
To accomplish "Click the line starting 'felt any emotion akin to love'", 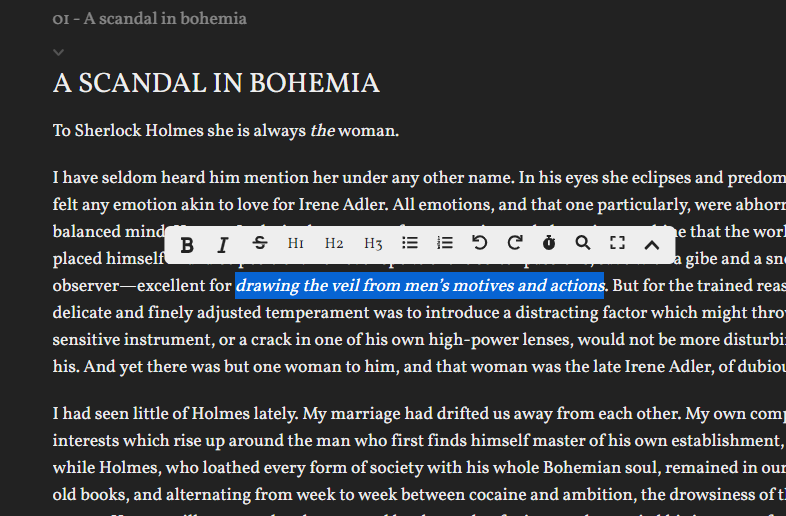I will [x=419, y=205].
